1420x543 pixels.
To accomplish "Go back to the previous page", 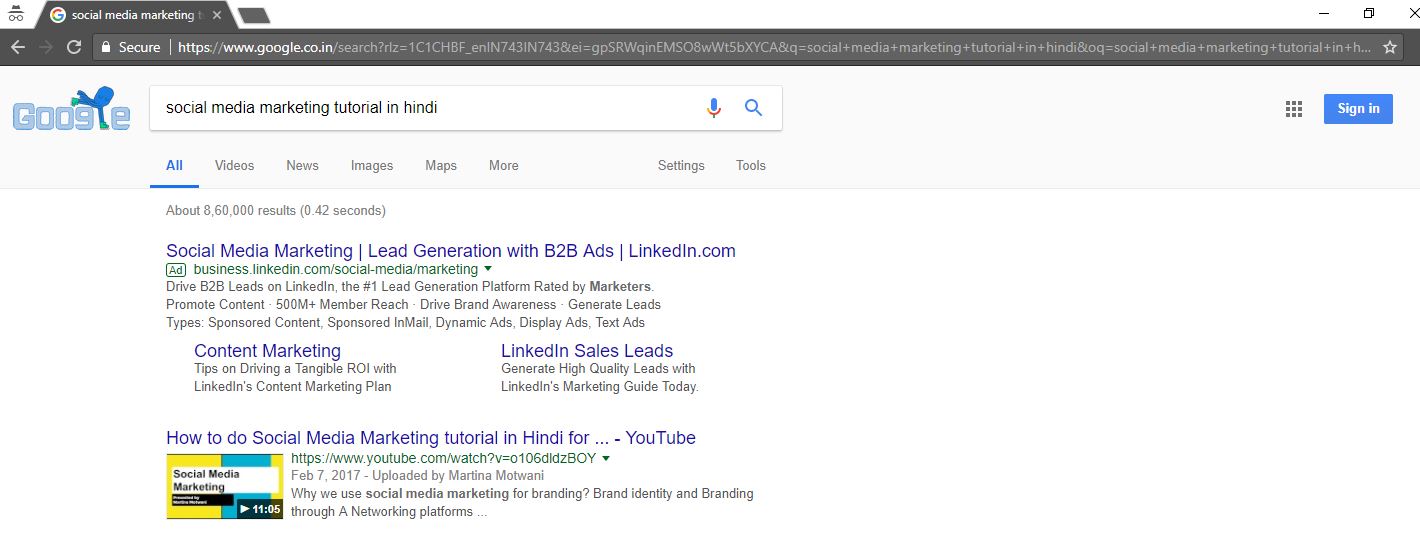I will (18, 47).
